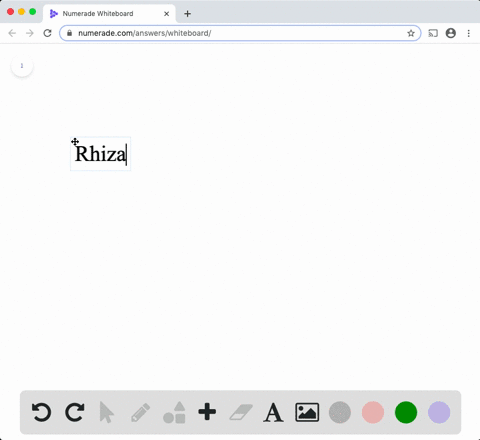Click inside the Rhiza text box
The image size is (480, 440).
tap(100, 154)
